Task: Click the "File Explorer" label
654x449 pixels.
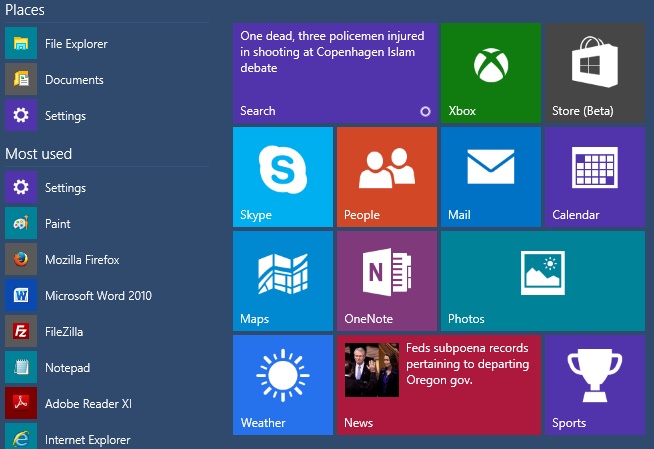Action: [76, 44]
